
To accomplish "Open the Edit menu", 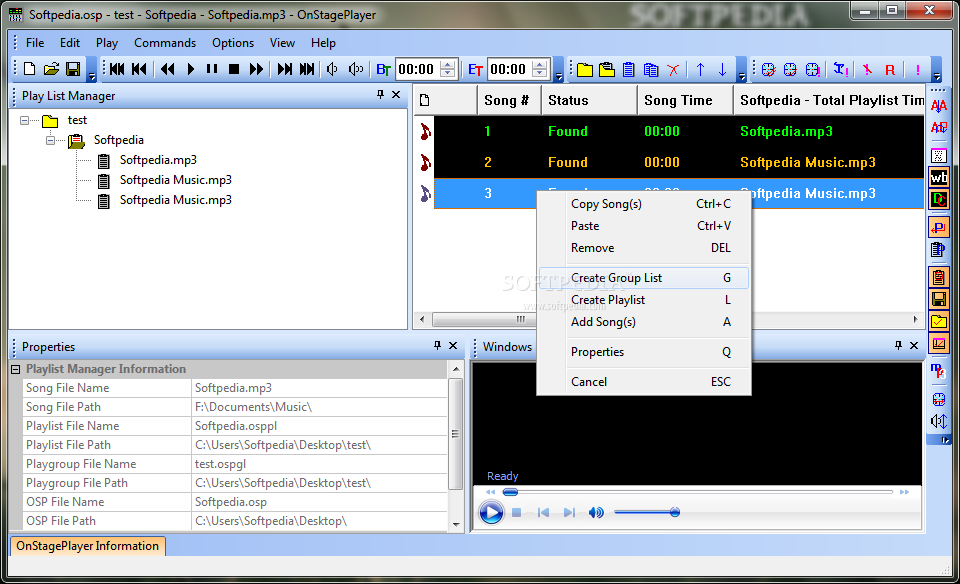I will (70, 43).
